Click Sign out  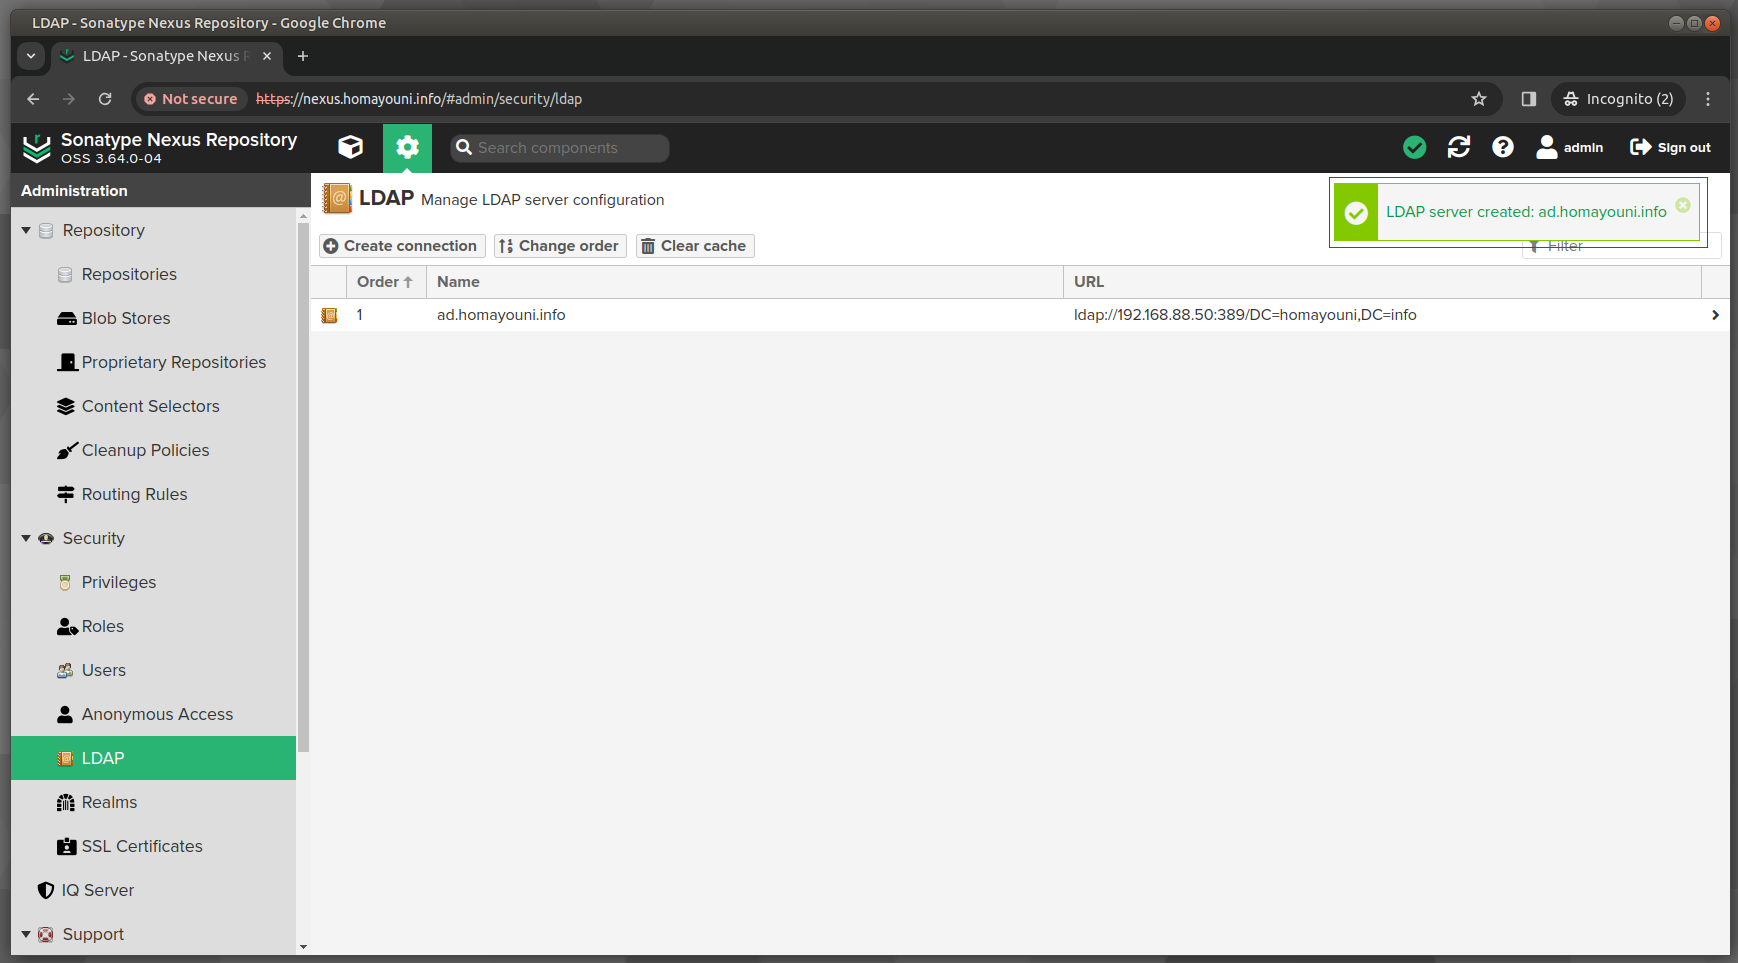pyautogui.click(x=1670, y=148)
